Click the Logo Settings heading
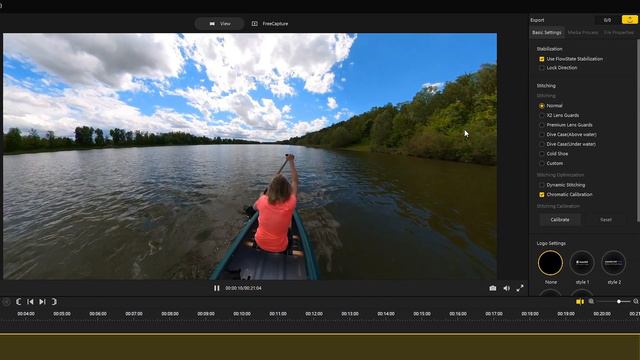Screen dimensions: 640x360 click(551, 243)
